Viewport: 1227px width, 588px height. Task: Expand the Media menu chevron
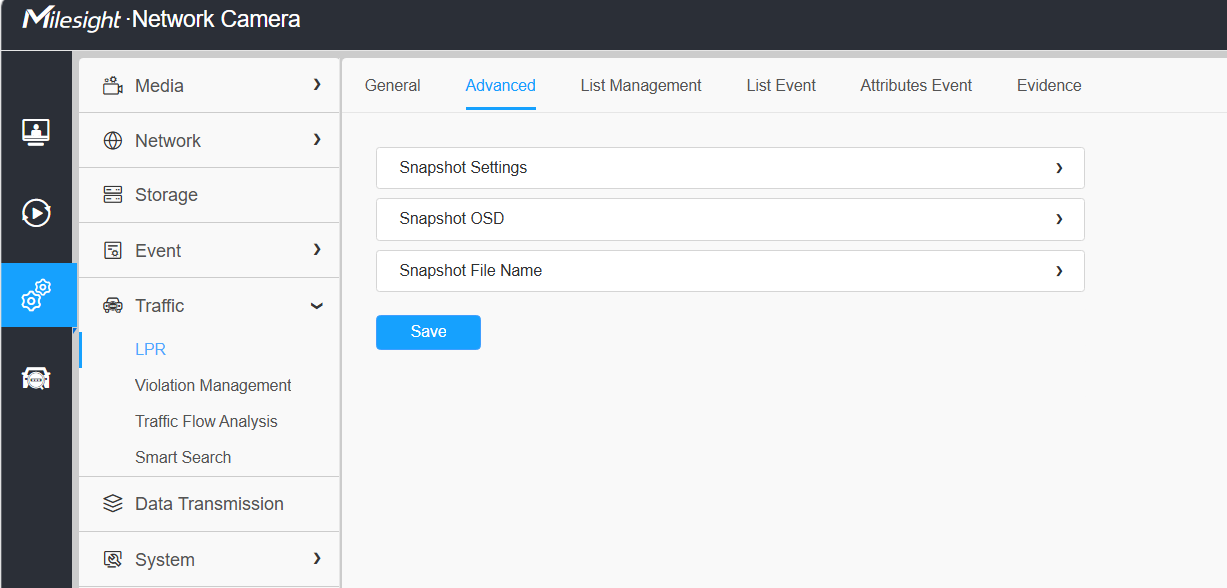point(317,85)
